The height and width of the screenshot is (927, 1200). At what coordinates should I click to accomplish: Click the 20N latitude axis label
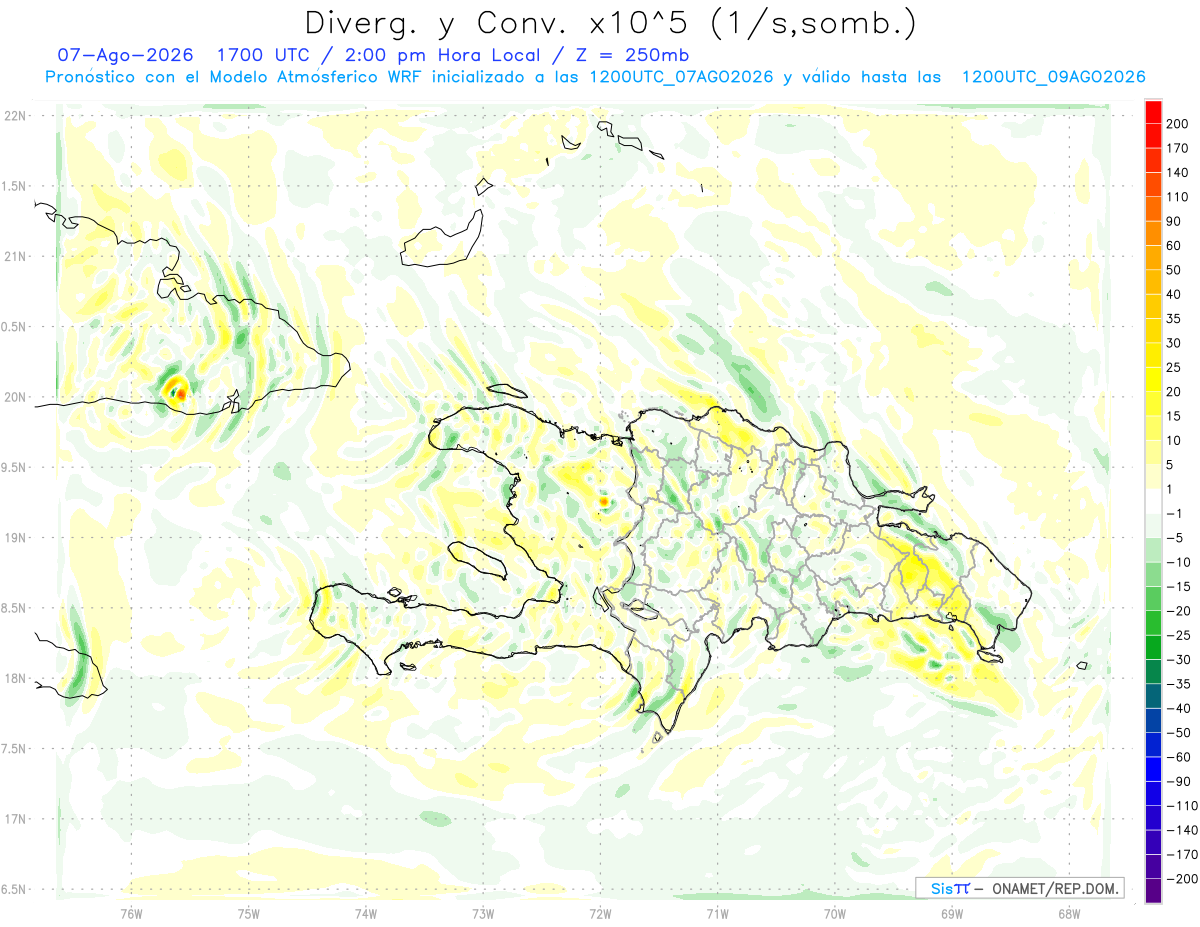15,397
